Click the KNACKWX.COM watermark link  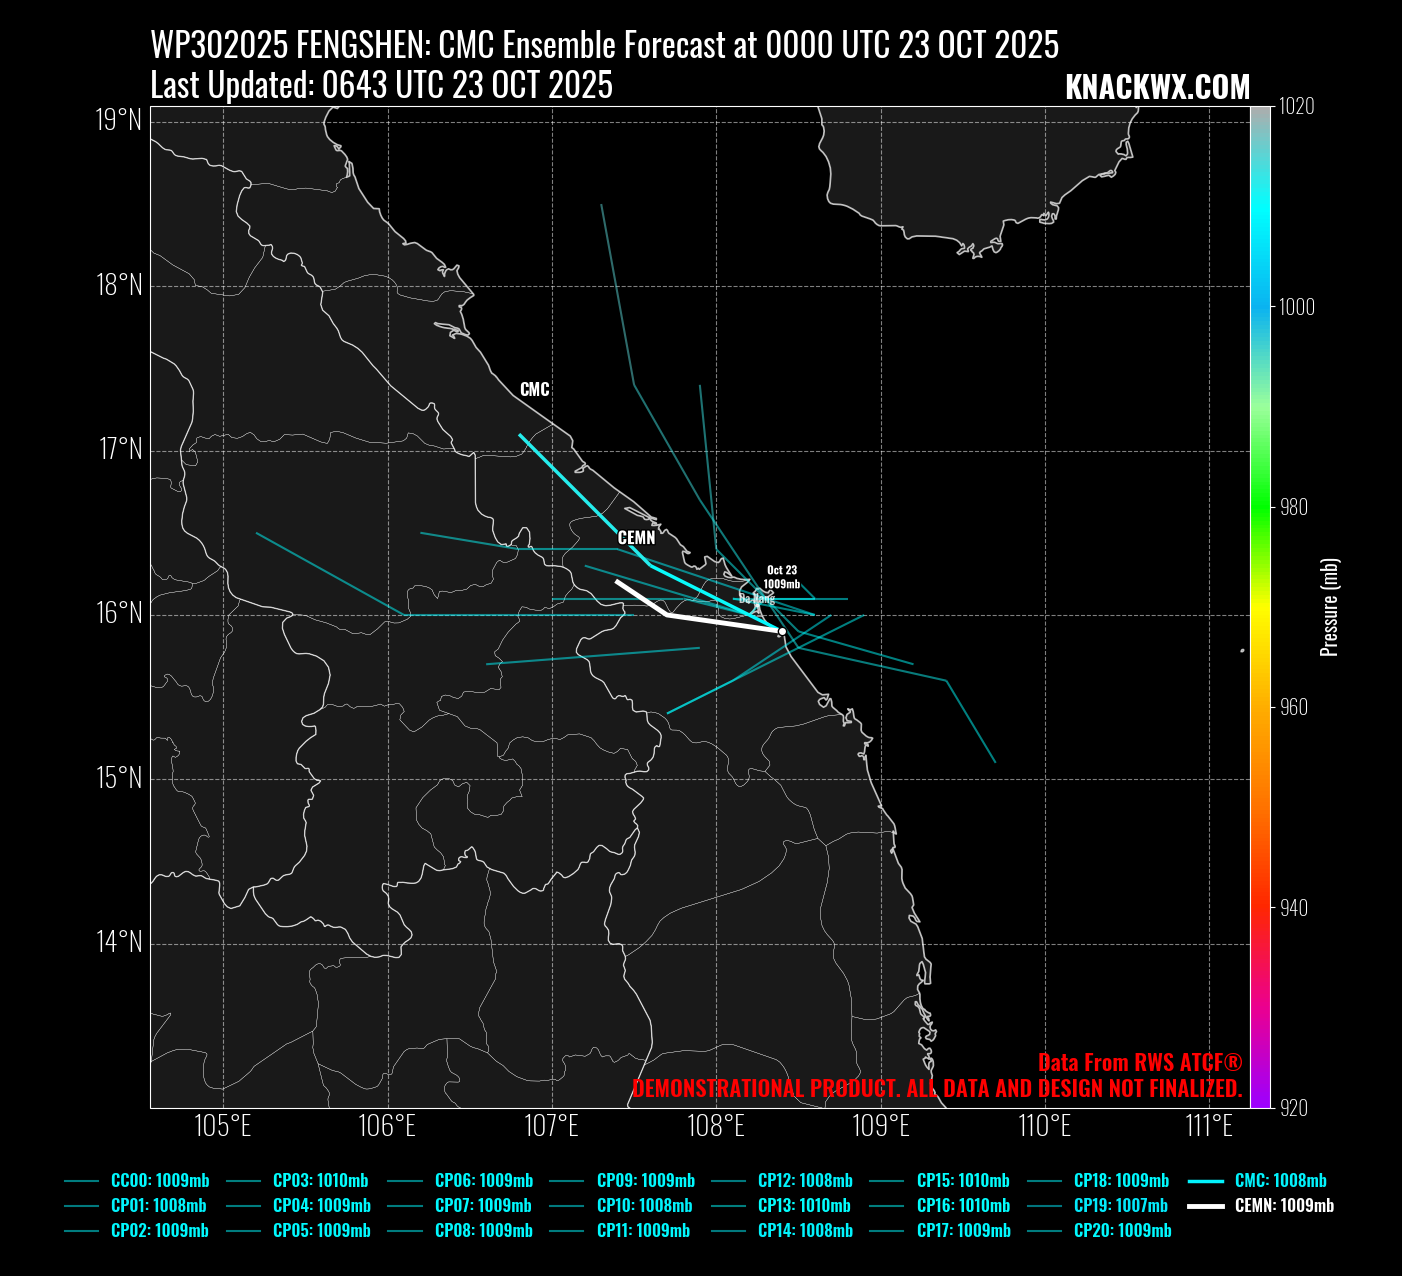[x=1157, y=88]
